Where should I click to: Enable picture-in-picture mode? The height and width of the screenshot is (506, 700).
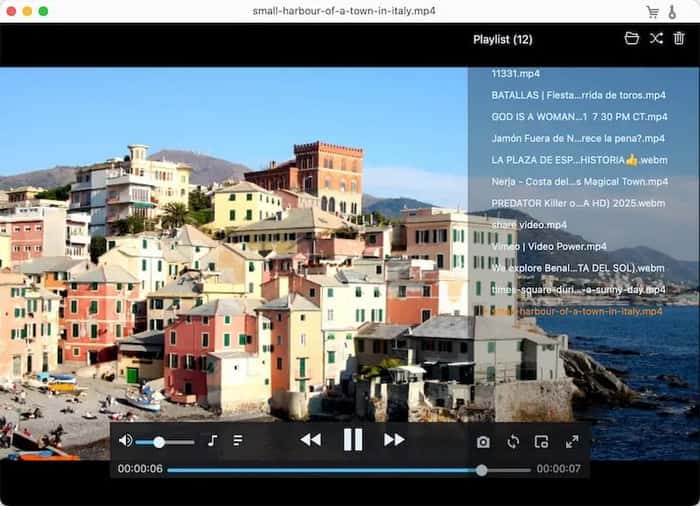[542, 442]
